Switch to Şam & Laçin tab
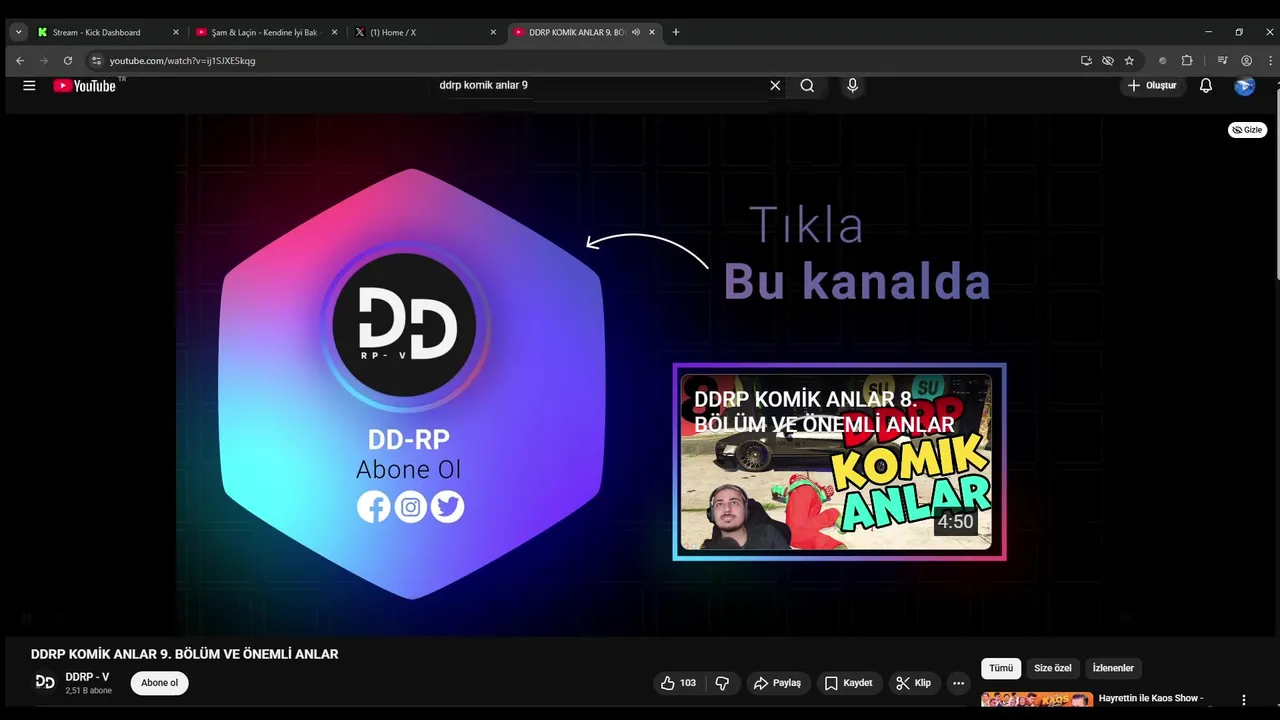 coord(268,32)
